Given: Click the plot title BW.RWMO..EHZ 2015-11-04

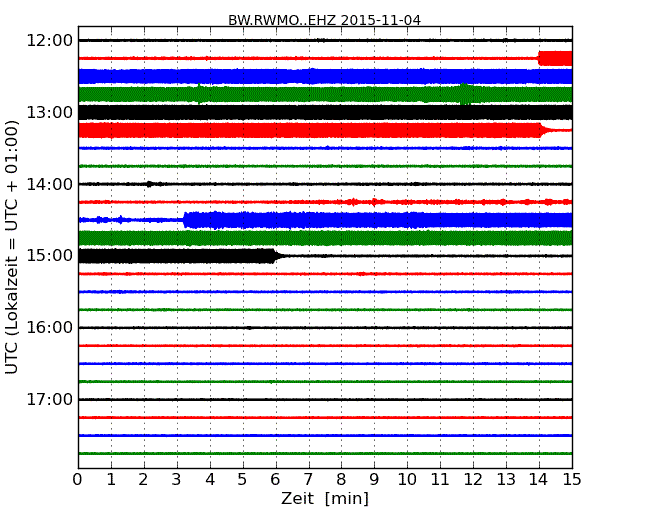Looking at the screenshot, I should tap(324, 20).
